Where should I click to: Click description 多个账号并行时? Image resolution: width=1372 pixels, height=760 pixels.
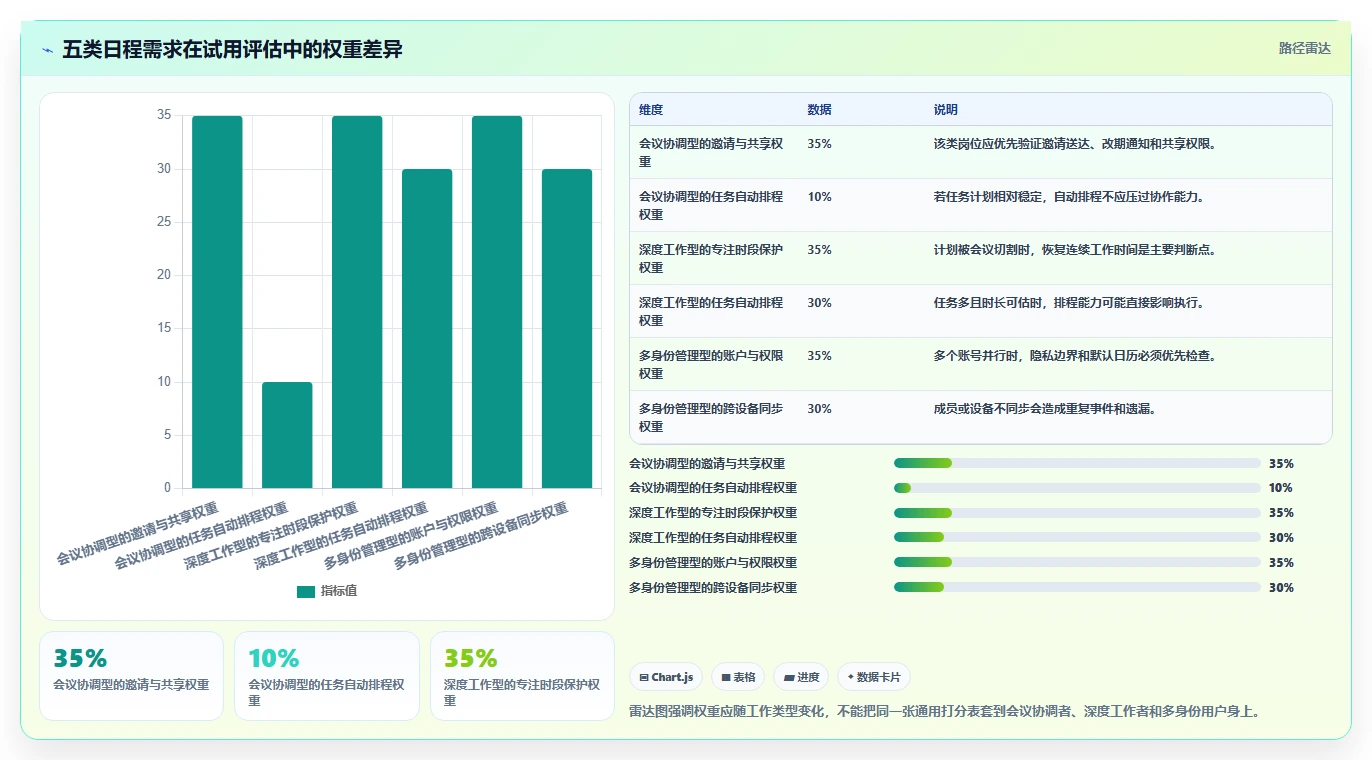click(x=1074, y=356)
